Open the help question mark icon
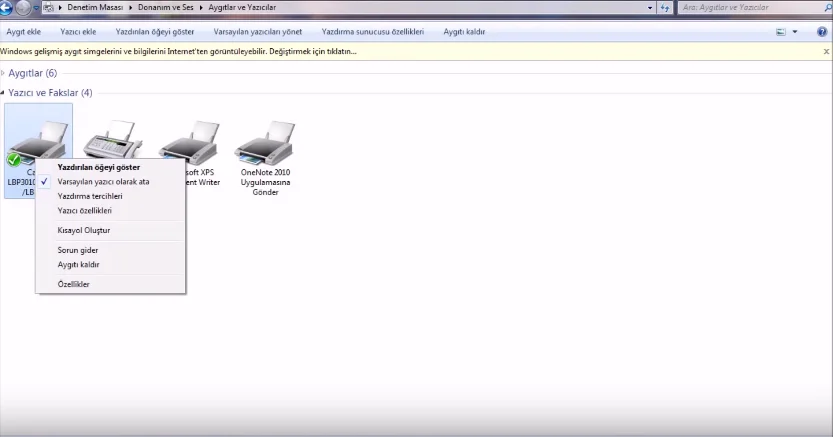The height and width of the screenshot is (437, 833). click(x=822, y=32)
